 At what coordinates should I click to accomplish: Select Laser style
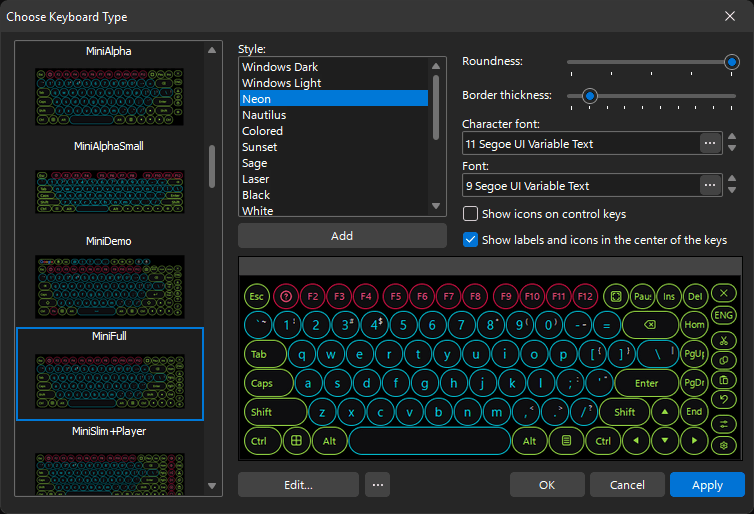click(334, 179)
